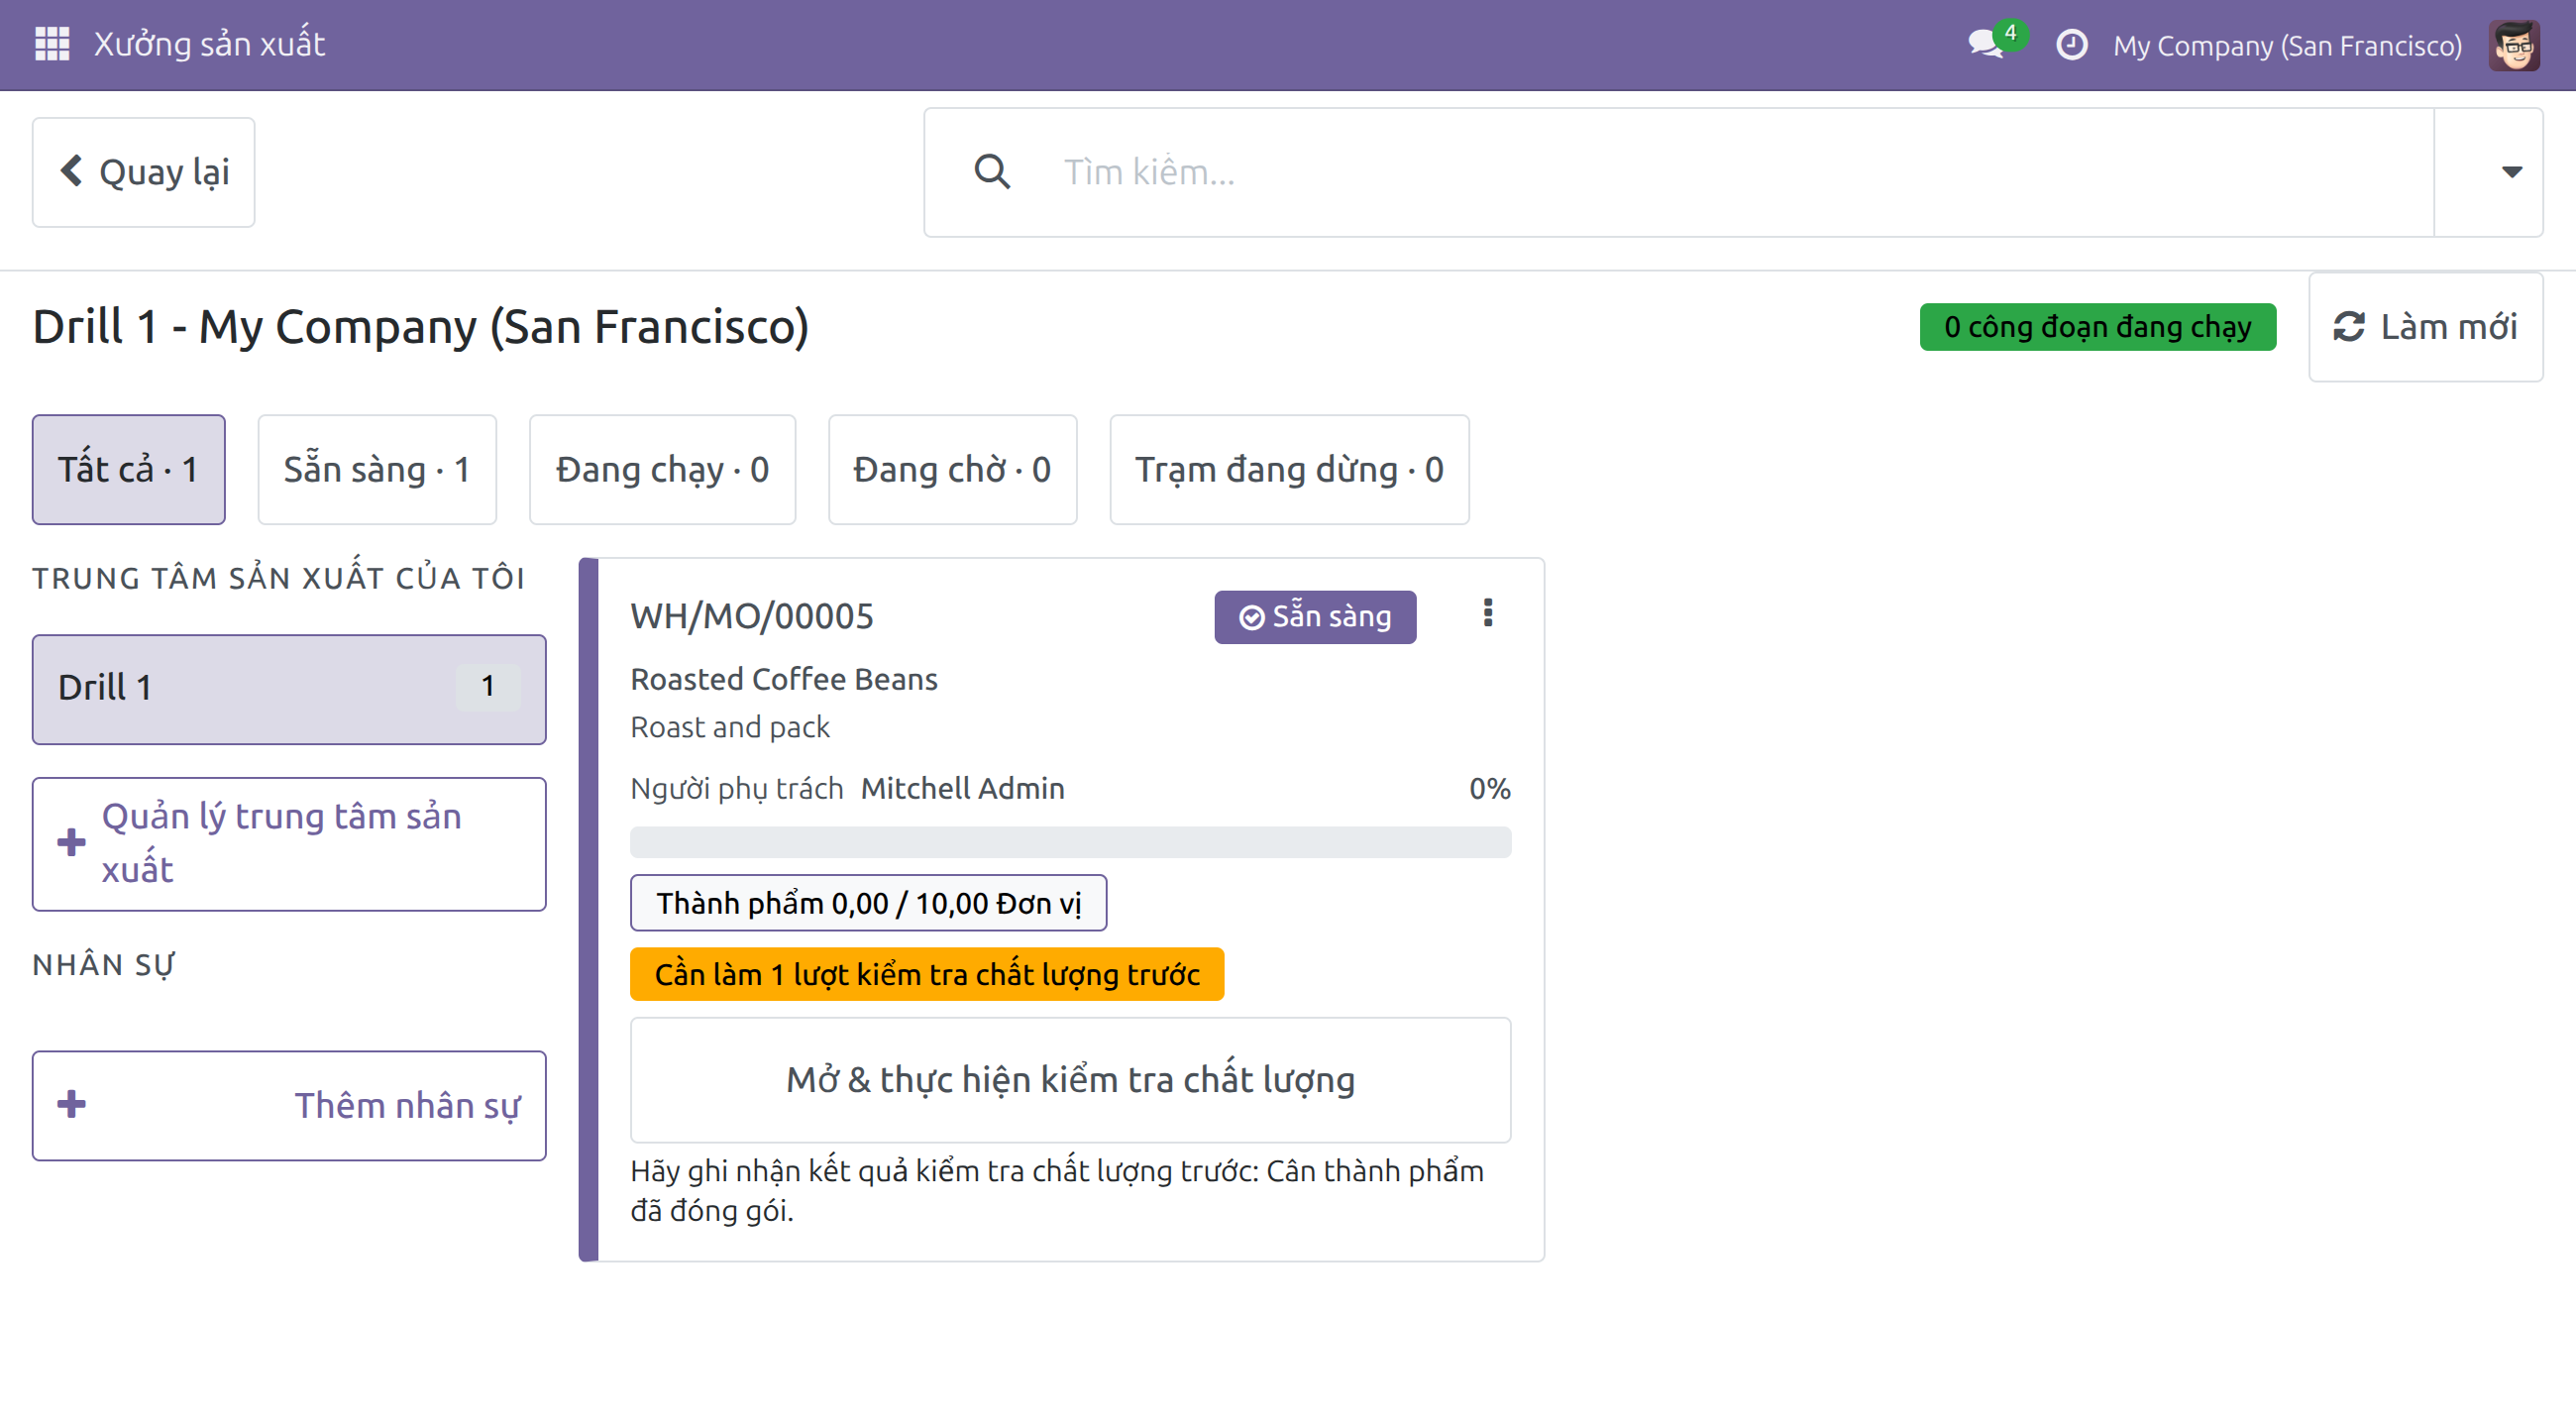Click Mở & thực hiện kiểm tra chất lượng
Viewport: 2576px width, 1427px height.
tap(1070, 1080)
